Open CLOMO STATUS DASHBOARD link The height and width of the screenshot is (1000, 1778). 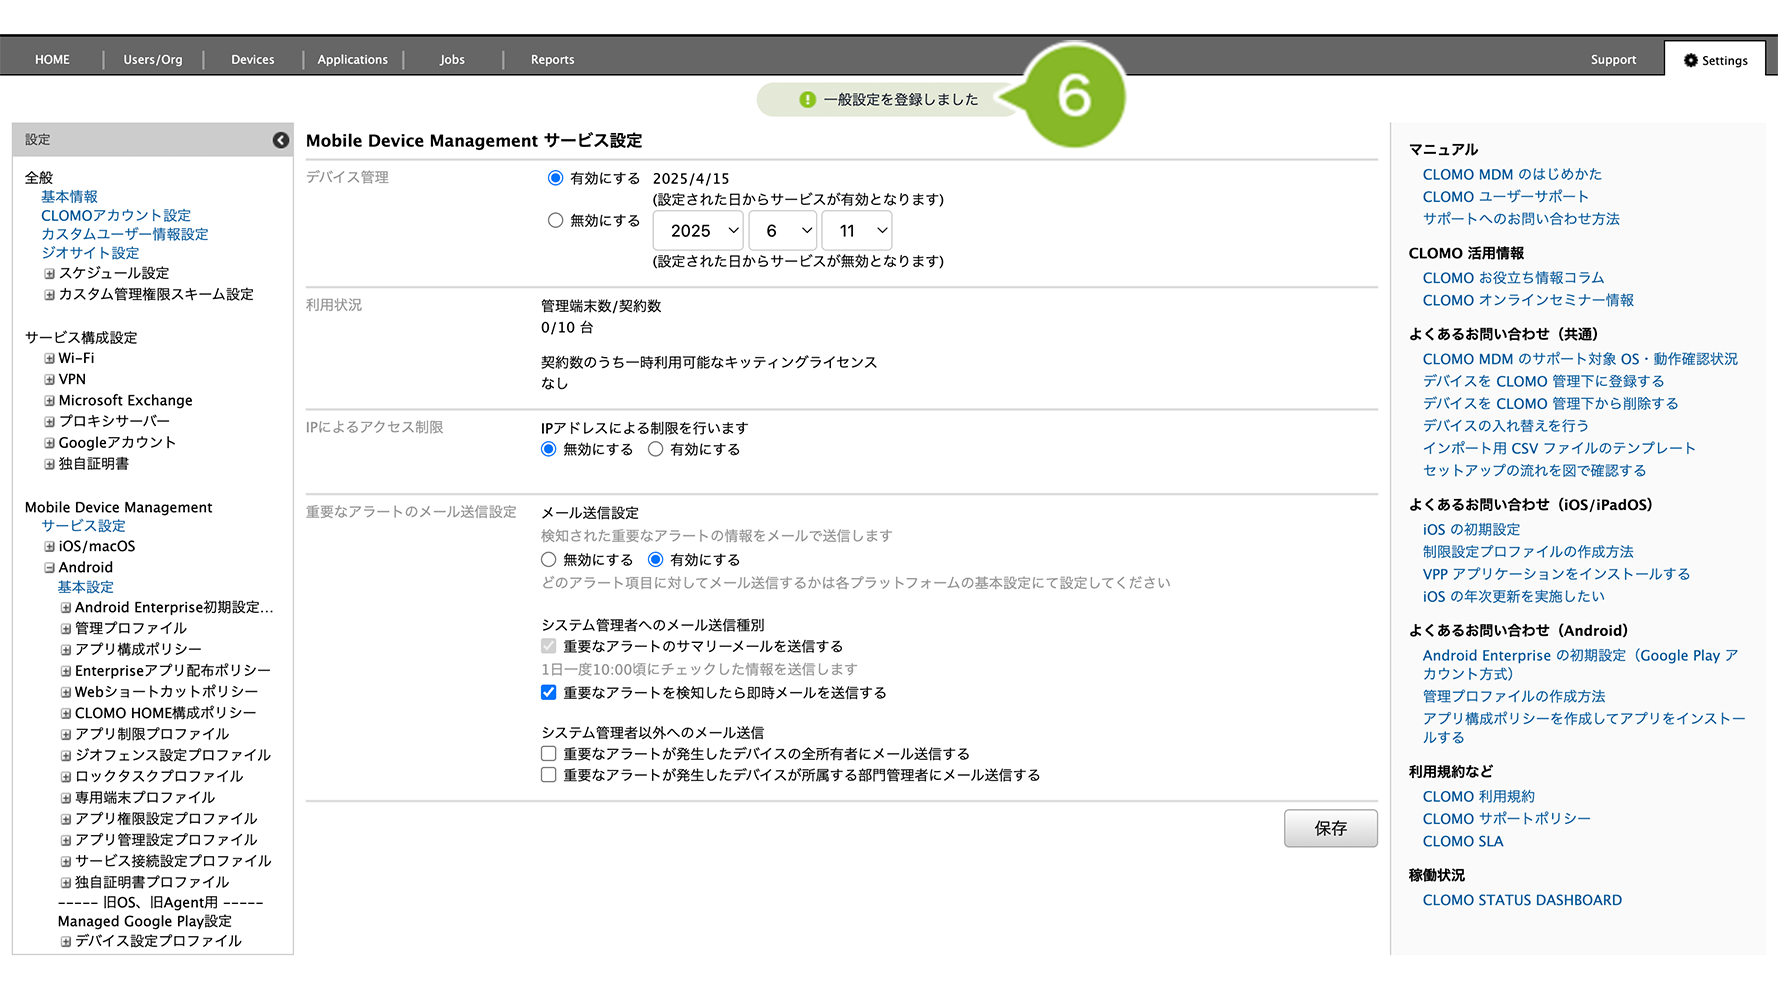(x=1522, y=900)
